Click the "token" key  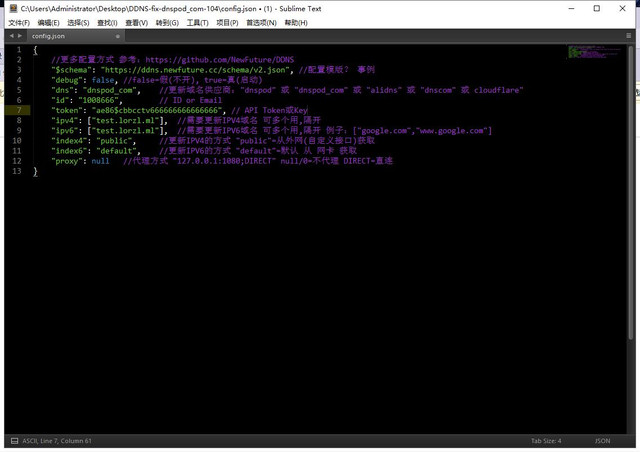point(67,110)
